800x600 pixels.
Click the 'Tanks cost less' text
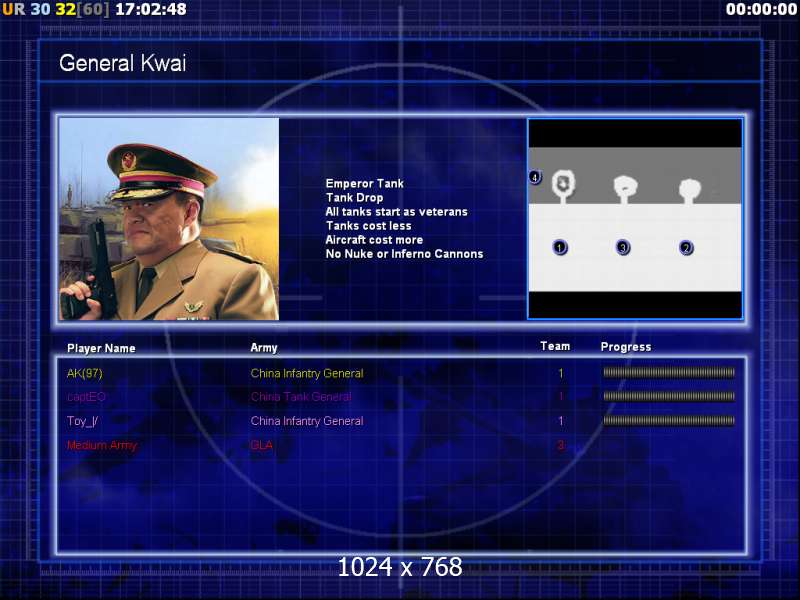click(x=368, y=226)
